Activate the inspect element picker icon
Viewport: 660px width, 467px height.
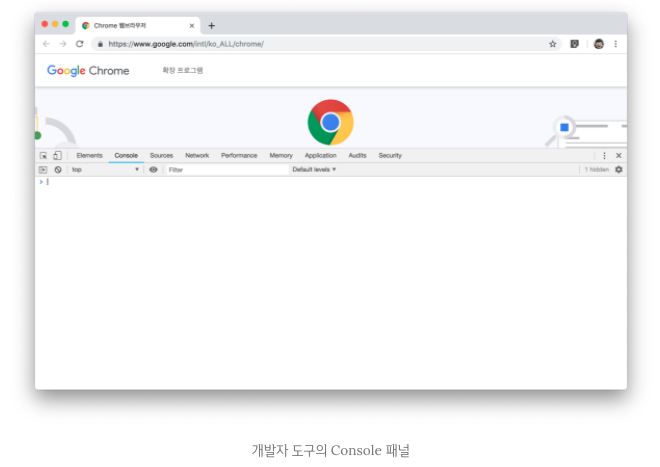43,155
